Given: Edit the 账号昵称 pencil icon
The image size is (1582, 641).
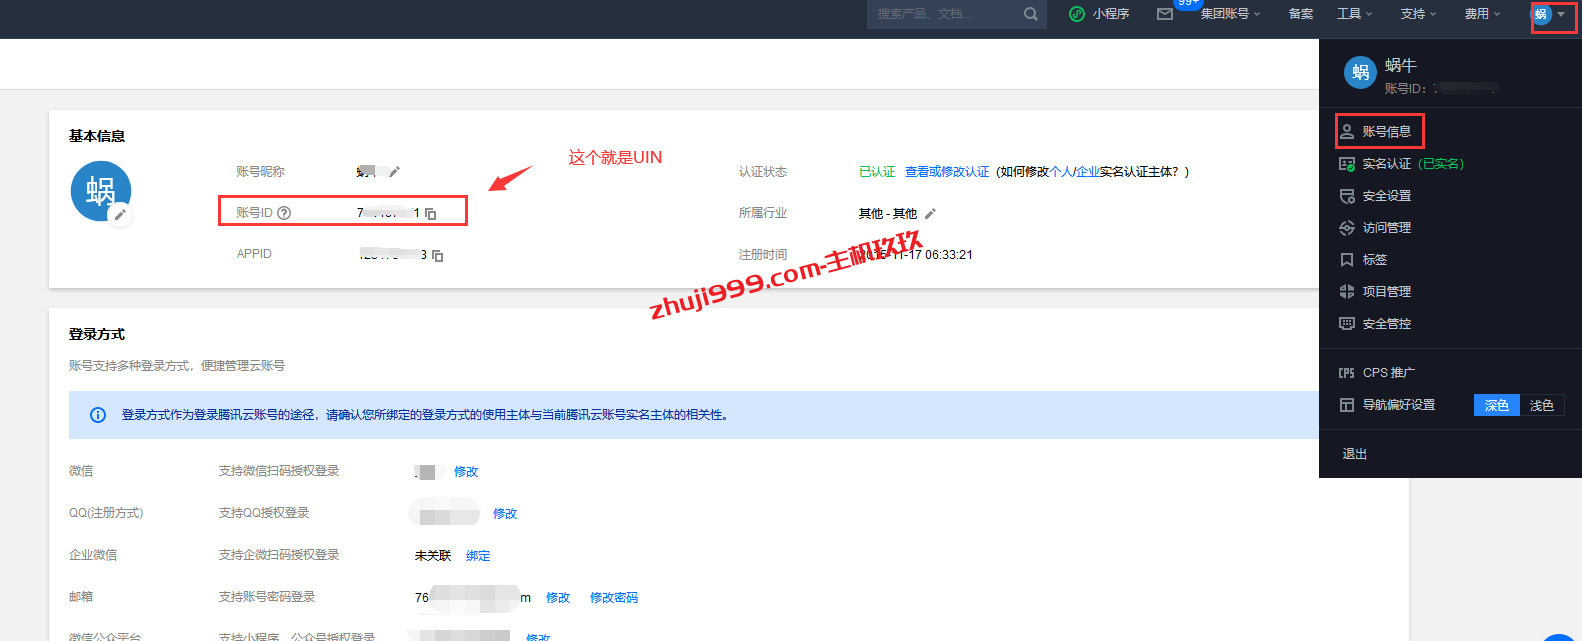Looking at the screenshot, I should click(395, 171).
